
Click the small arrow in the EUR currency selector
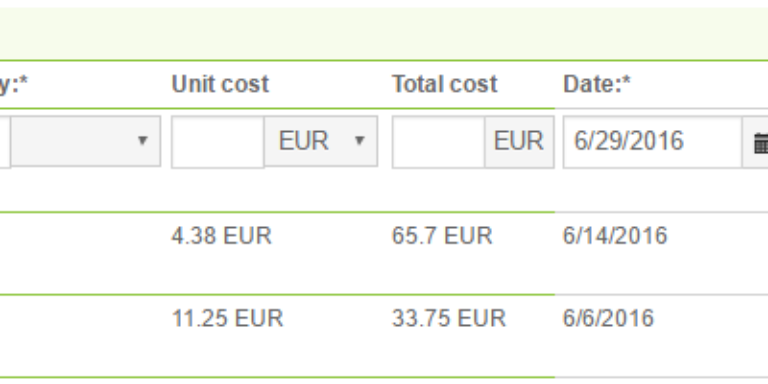[359, 141]
